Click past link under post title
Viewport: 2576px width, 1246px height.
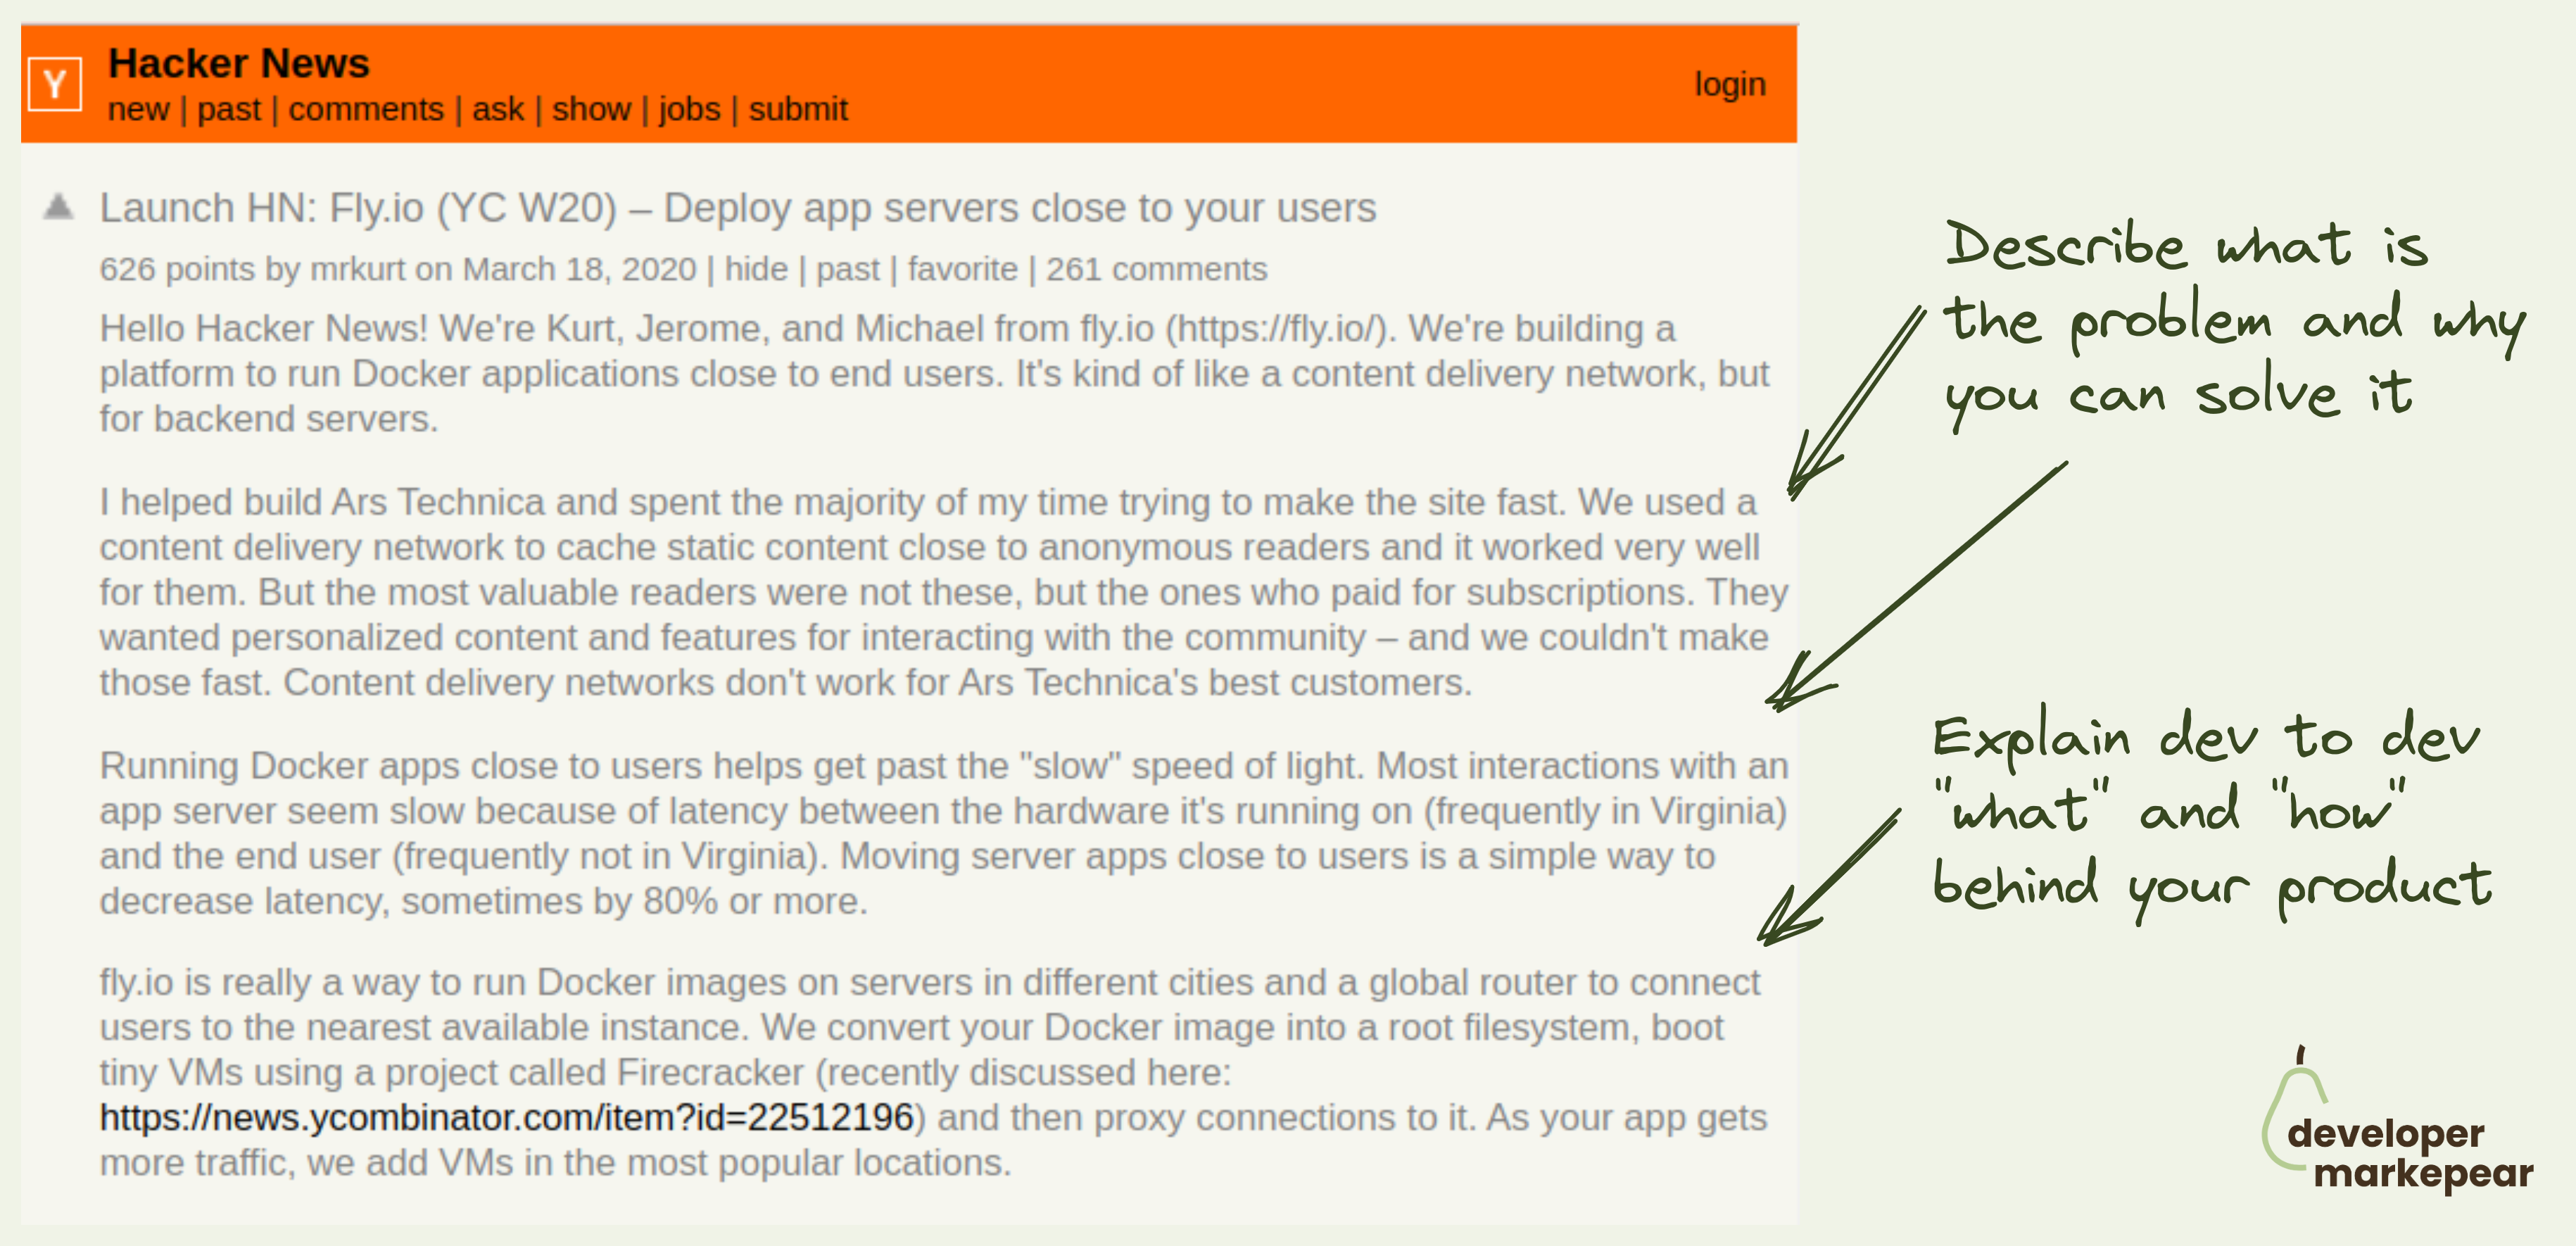click(x=848, y=269)
